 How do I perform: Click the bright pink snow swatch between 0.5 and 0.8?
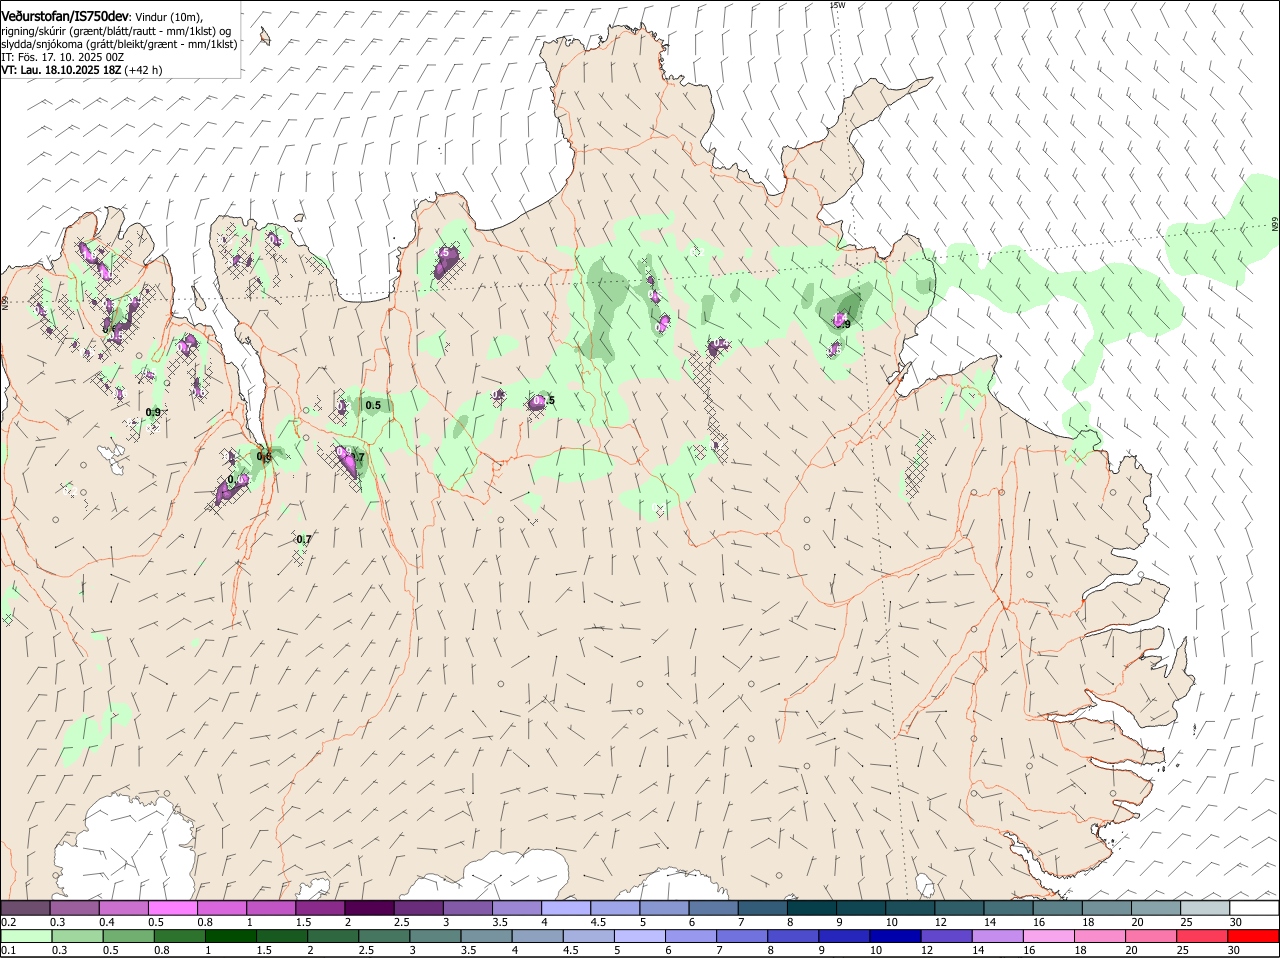coord(173,908)
